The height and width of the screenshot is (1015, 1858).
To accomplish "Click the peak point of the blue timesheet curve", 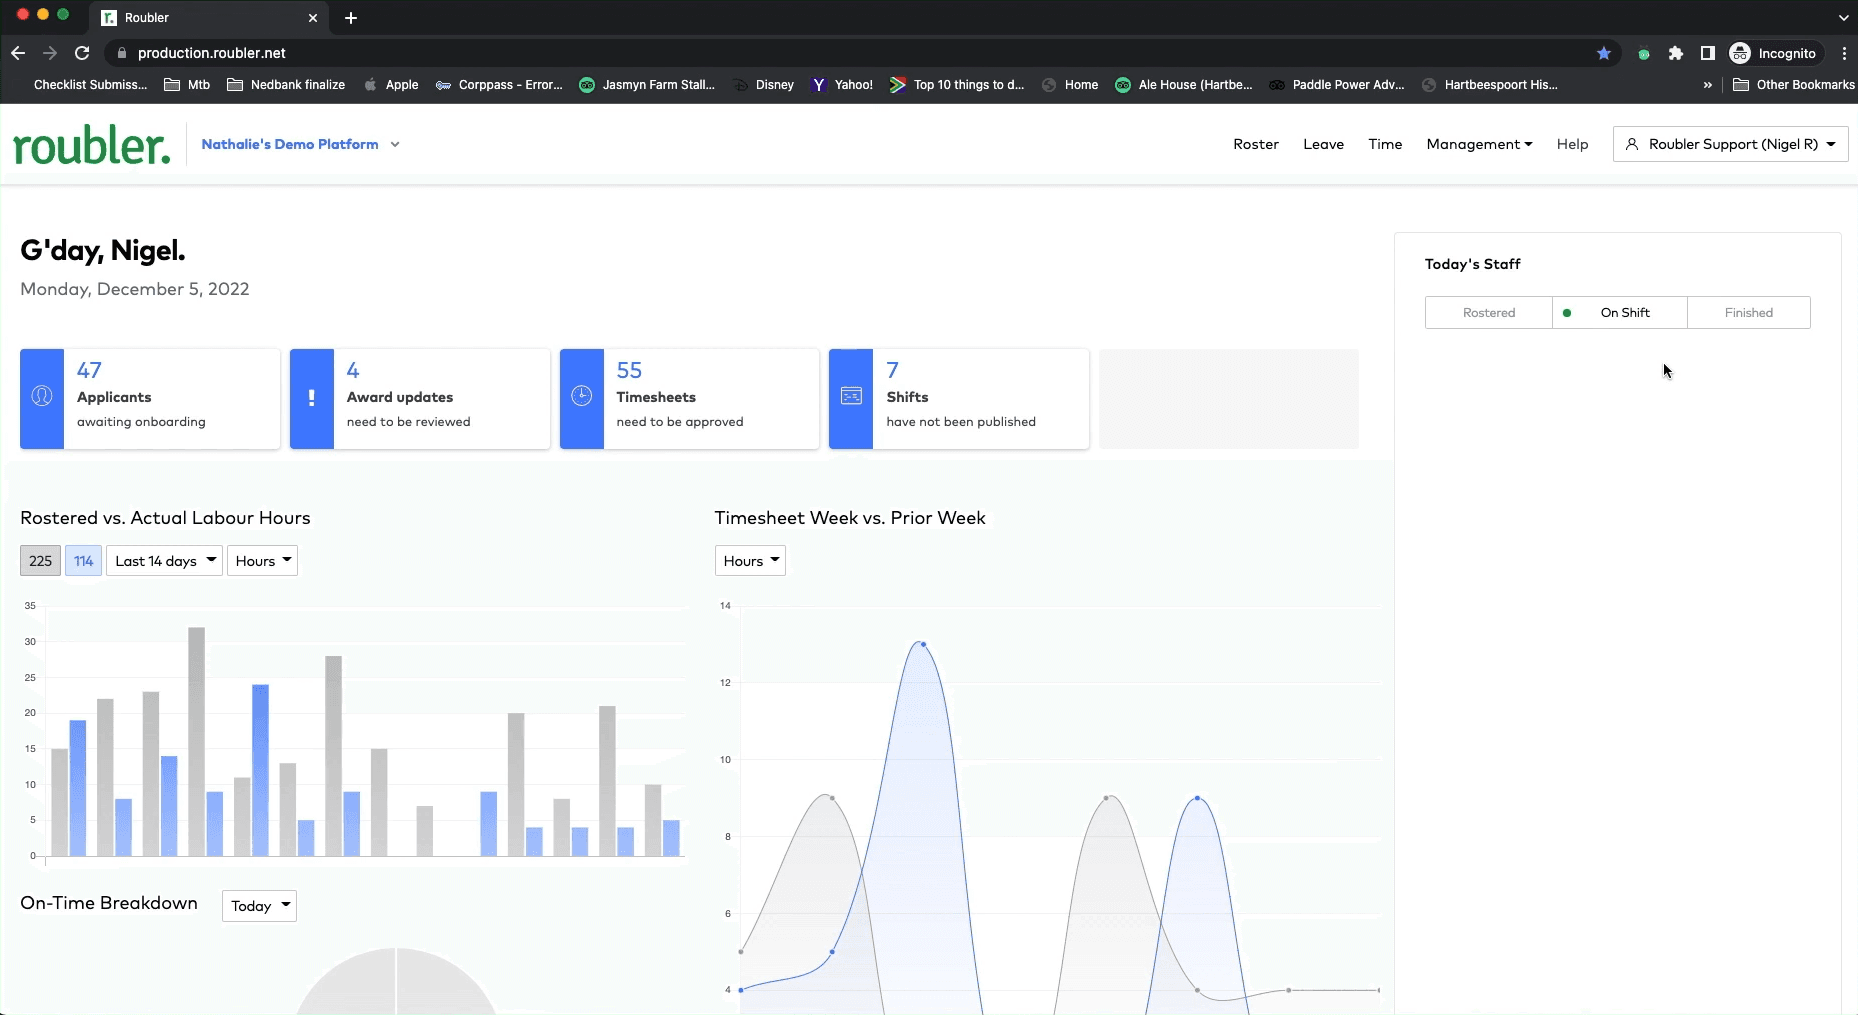I will coord(923,644).
